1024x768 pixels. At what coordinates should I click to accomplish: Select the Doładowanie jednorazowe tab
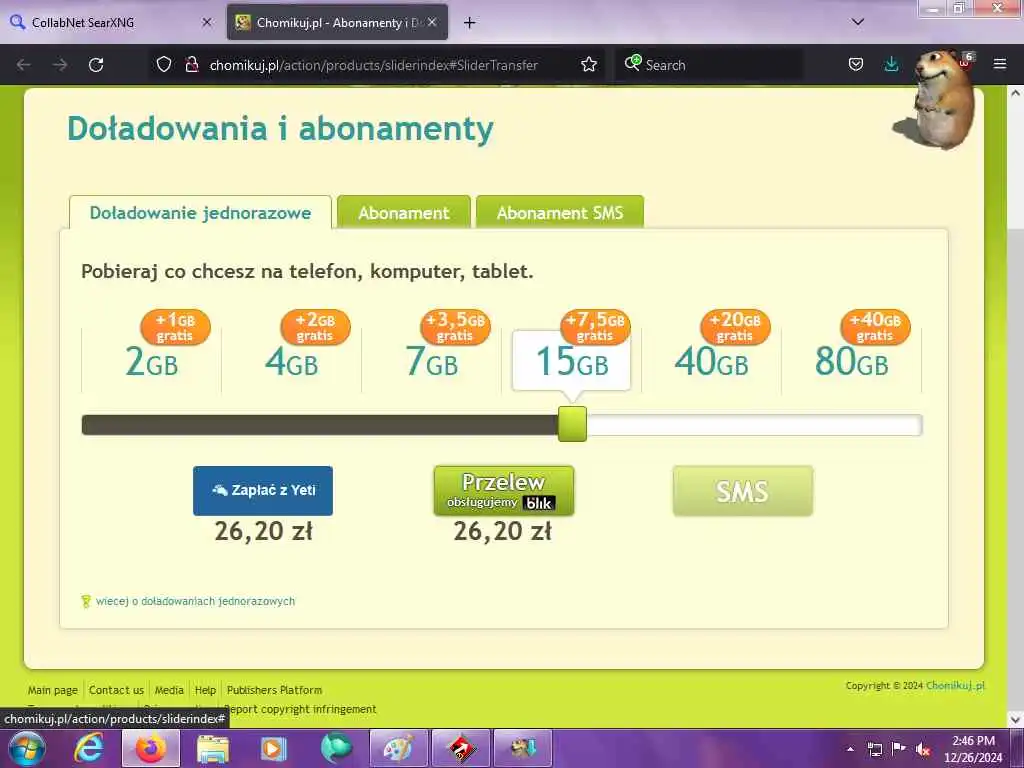click(200, 213)
